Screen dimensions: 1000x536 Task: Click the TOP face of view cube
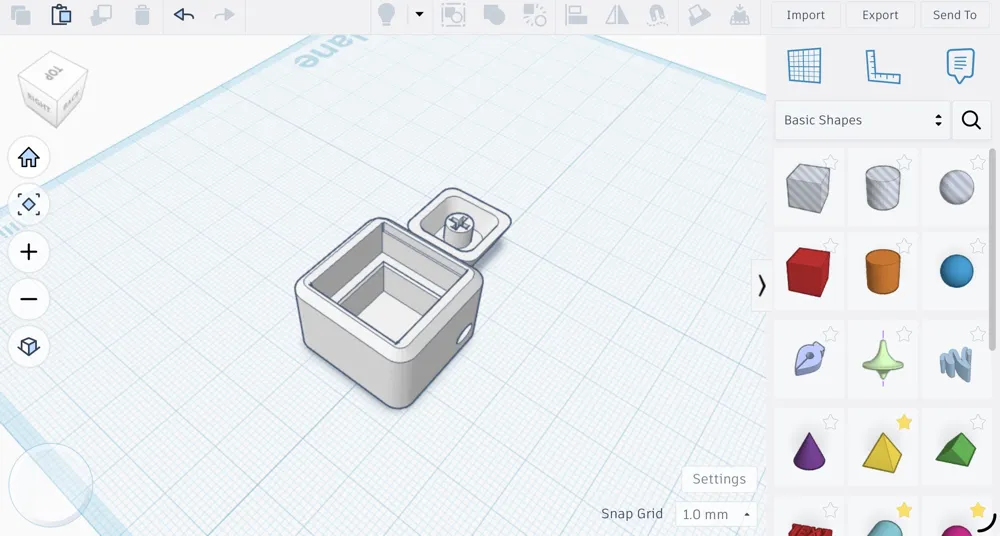point(54,72)
